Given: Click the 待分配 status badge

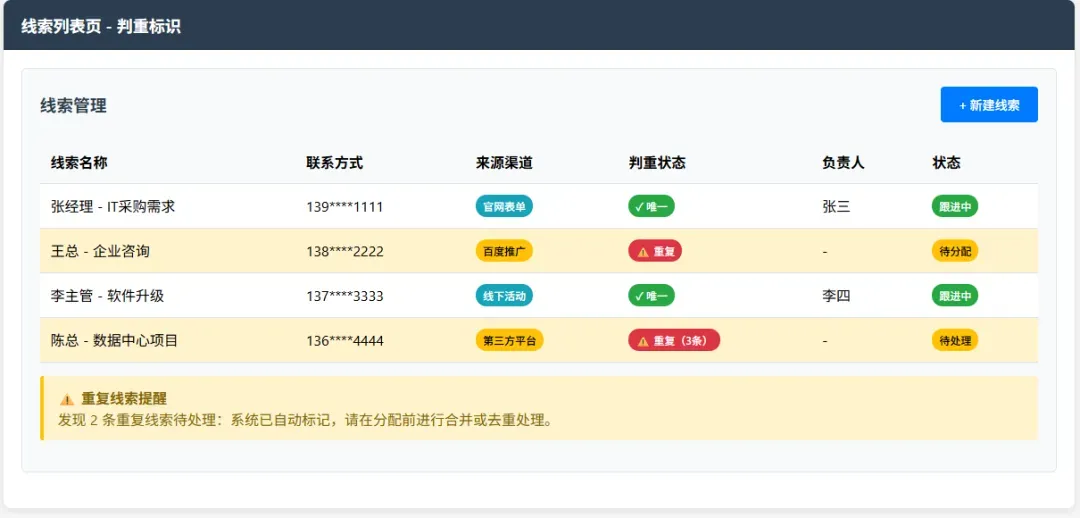Looking at the screenshot, I should coord(954,251).
